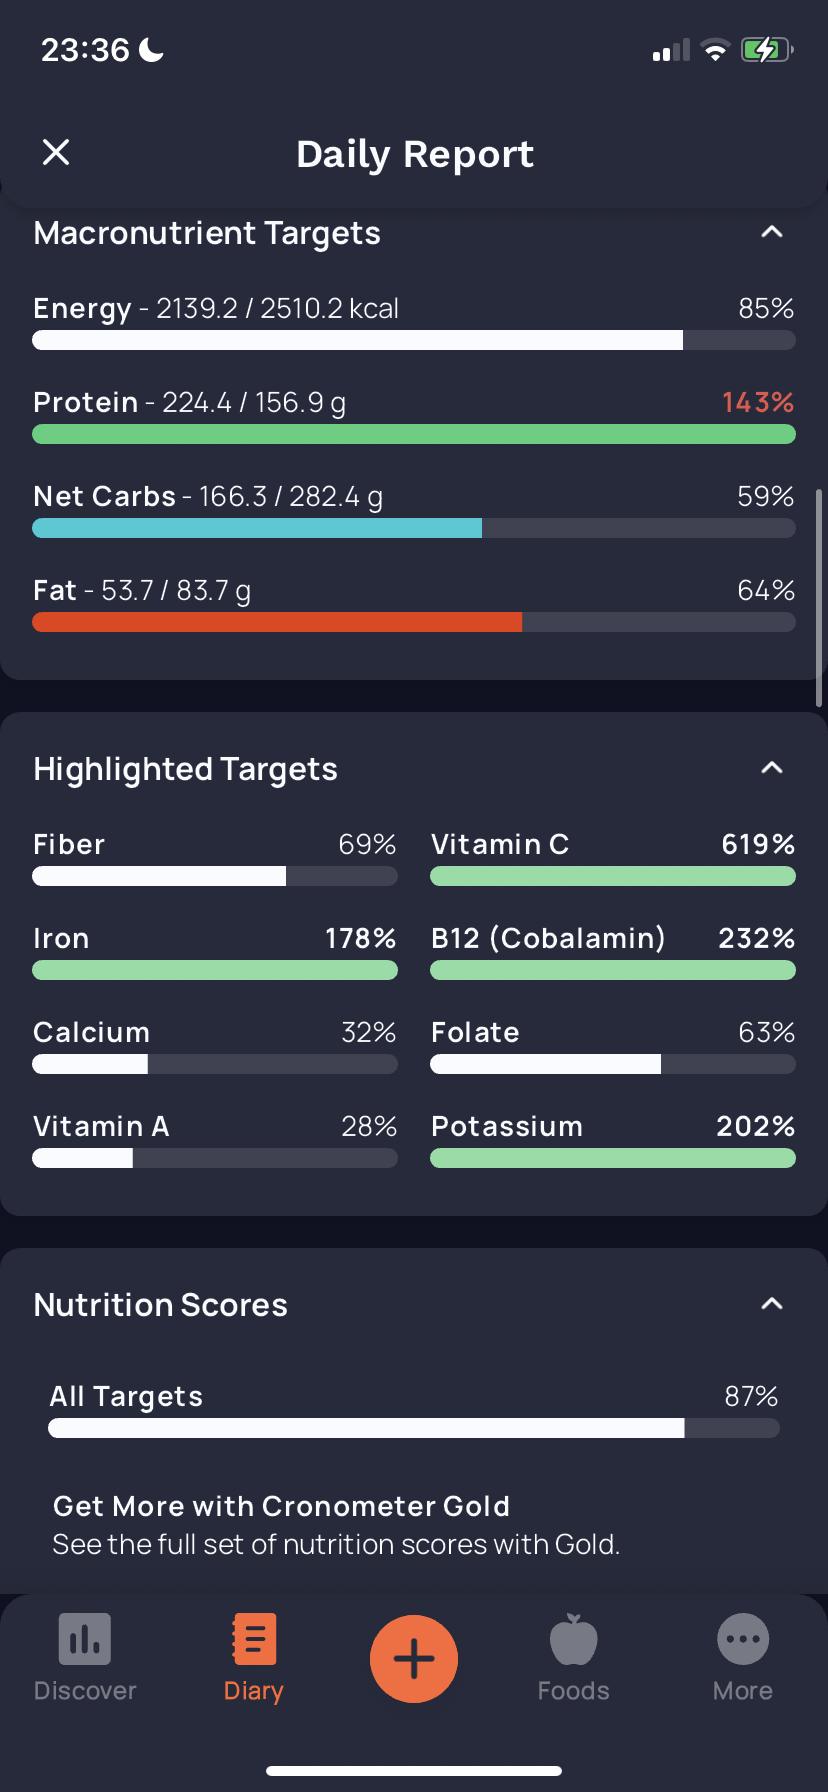Screen dimensions: 828x1792
Task: Open the More ellipsis icon
Action: pyautogui.click(x=743, y=1639)
